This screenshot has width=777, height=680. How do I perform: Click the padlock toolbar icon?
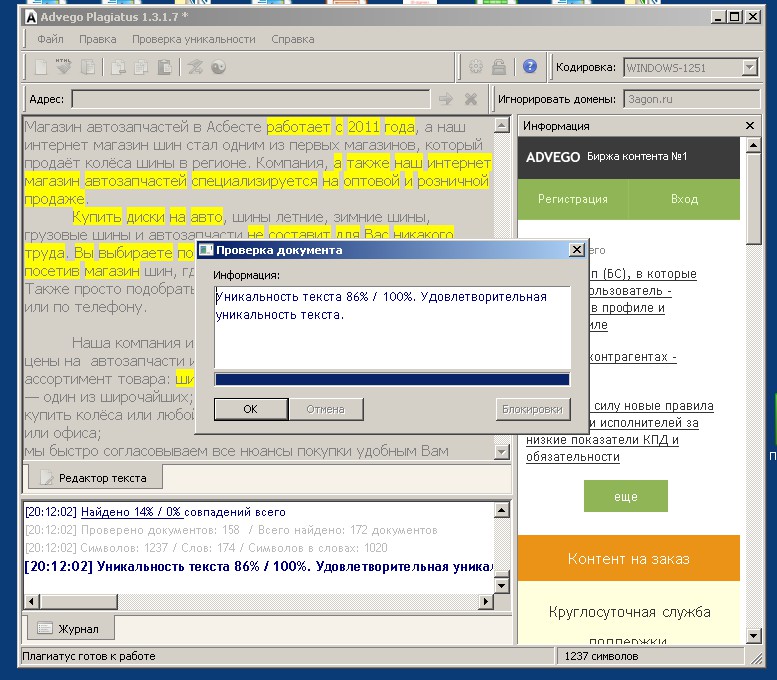point(499,67)
